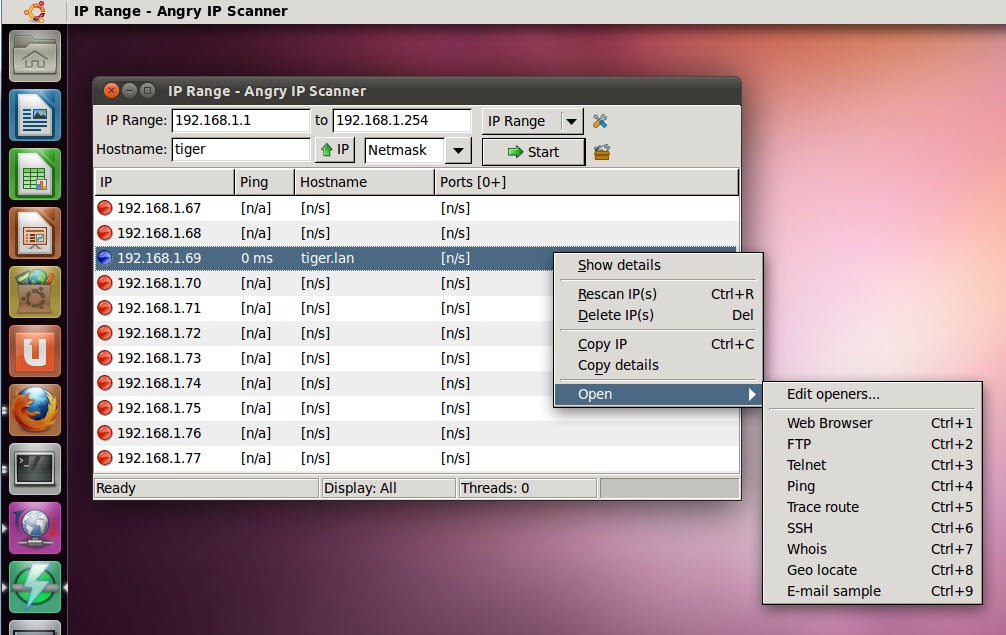Select row 192.168.1.72

point(324,333)
